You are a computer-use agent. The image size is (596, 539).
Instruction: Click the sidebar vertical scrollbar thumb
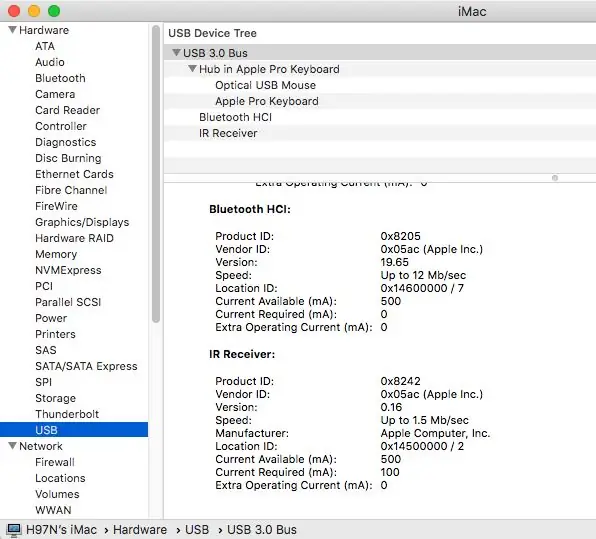(x=155, y=174)
